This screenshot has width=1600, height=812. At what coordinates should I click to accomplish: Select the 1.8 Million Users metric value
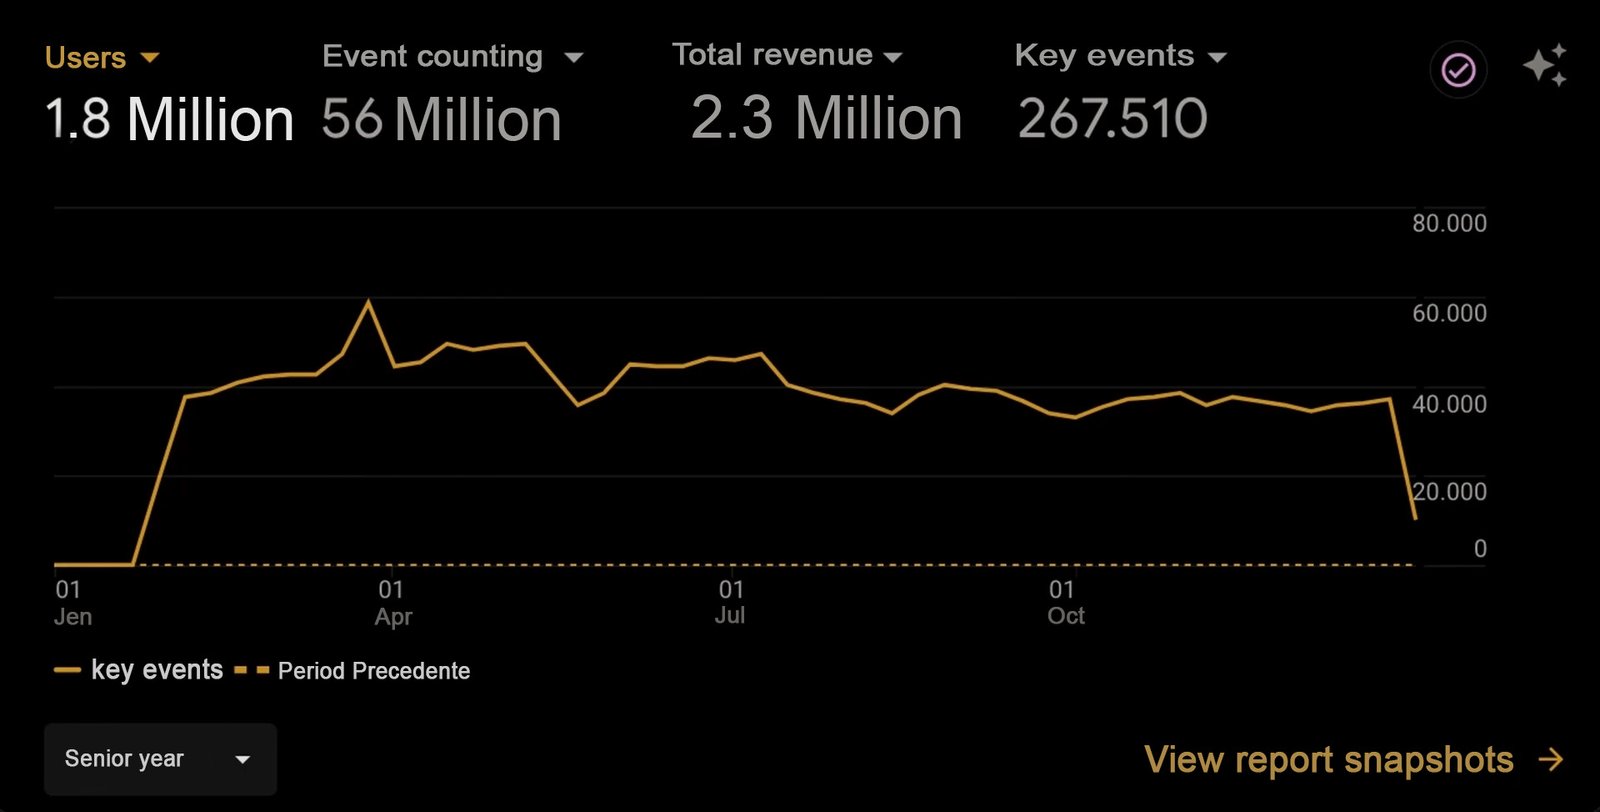(x=169, y=119)
